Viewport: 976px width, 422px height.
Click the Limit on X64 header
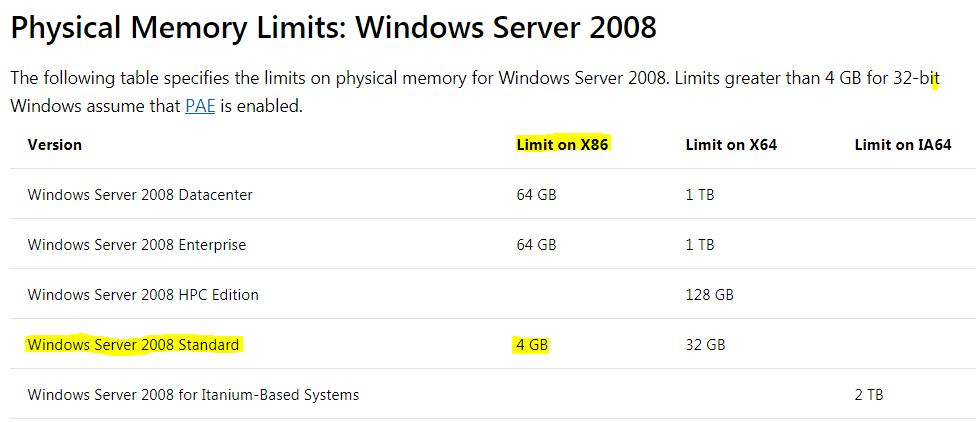coord(731,144)
